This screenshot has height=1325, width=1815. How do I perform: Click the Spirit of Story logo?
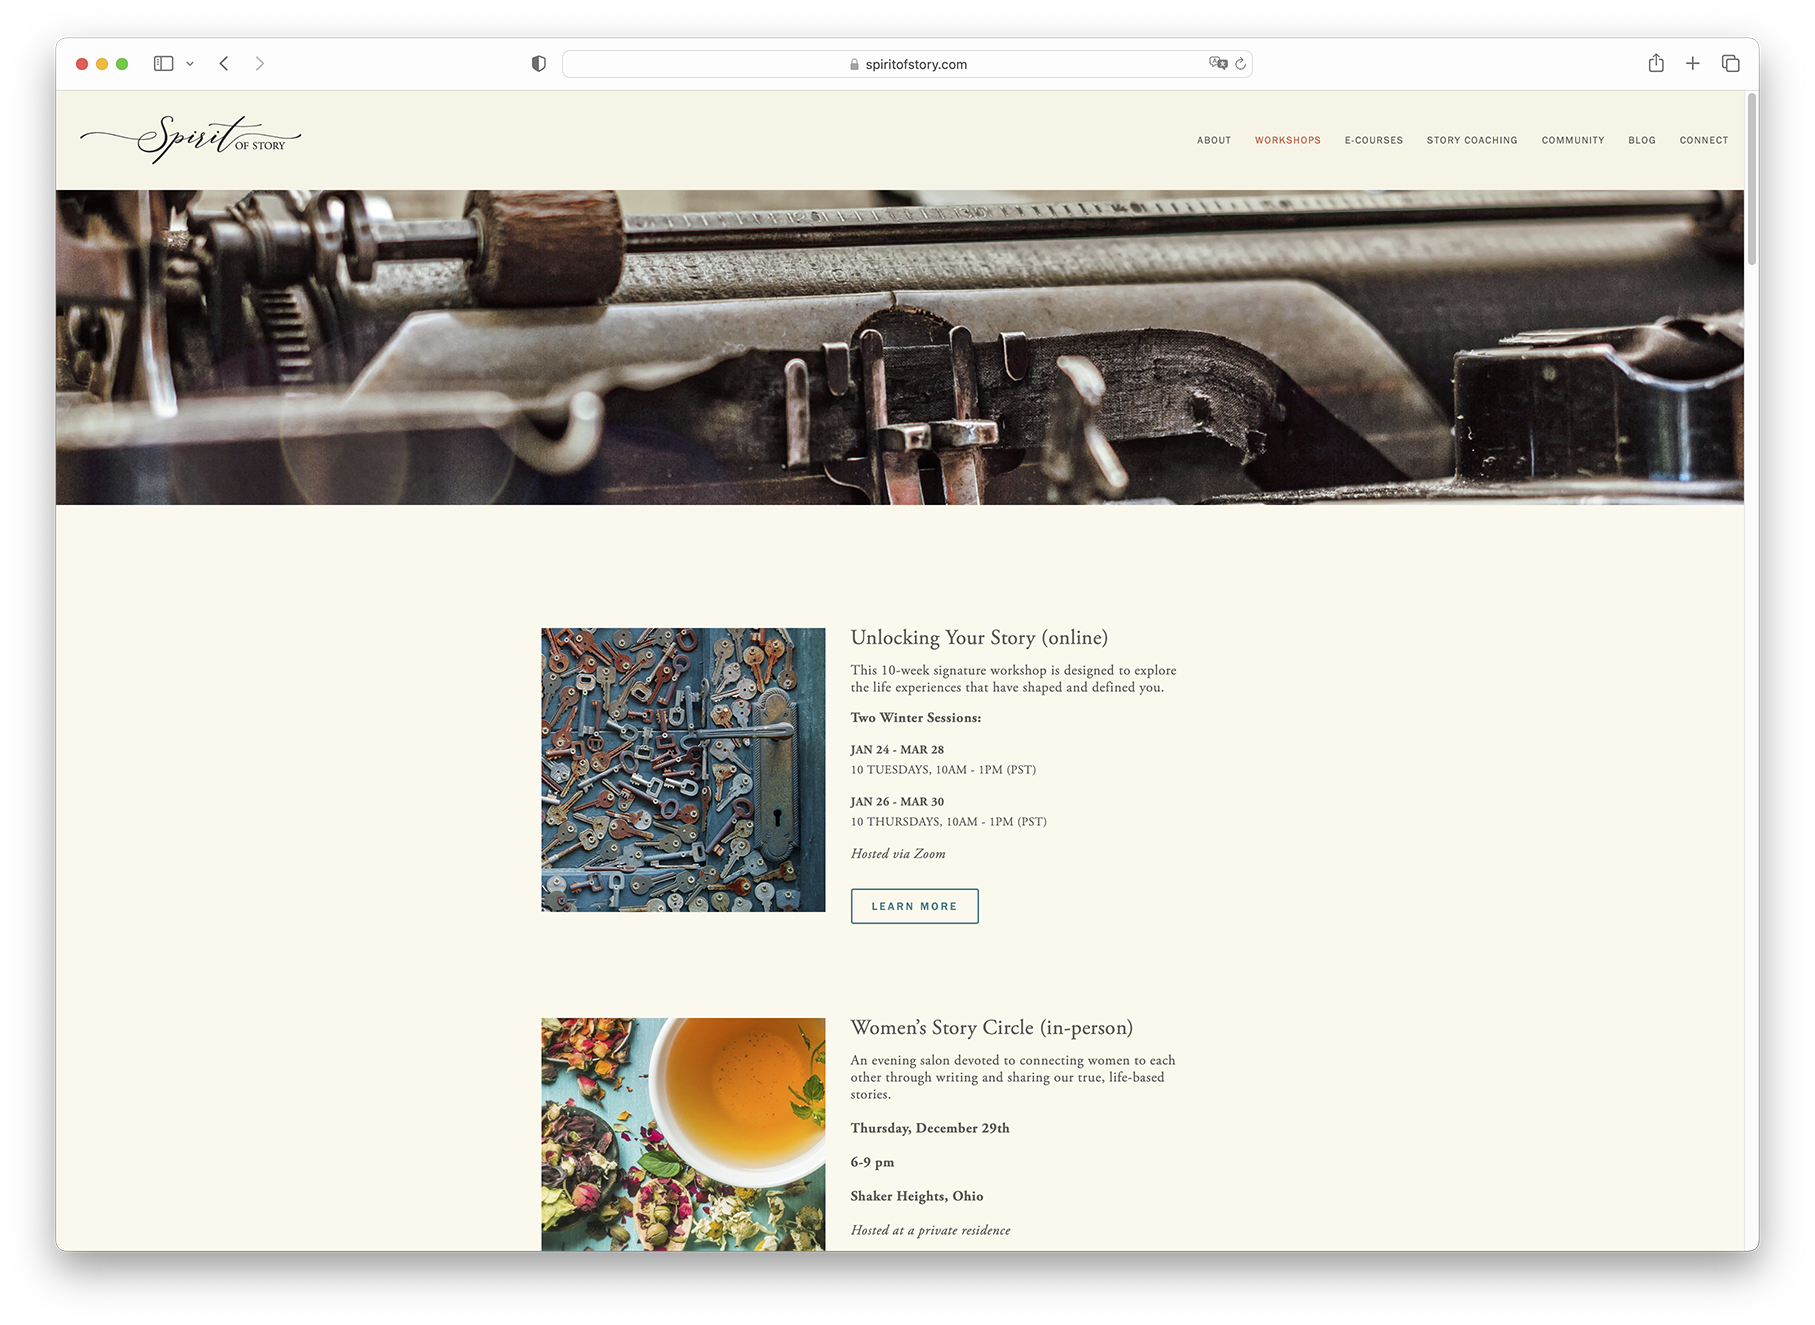[190, 139]
